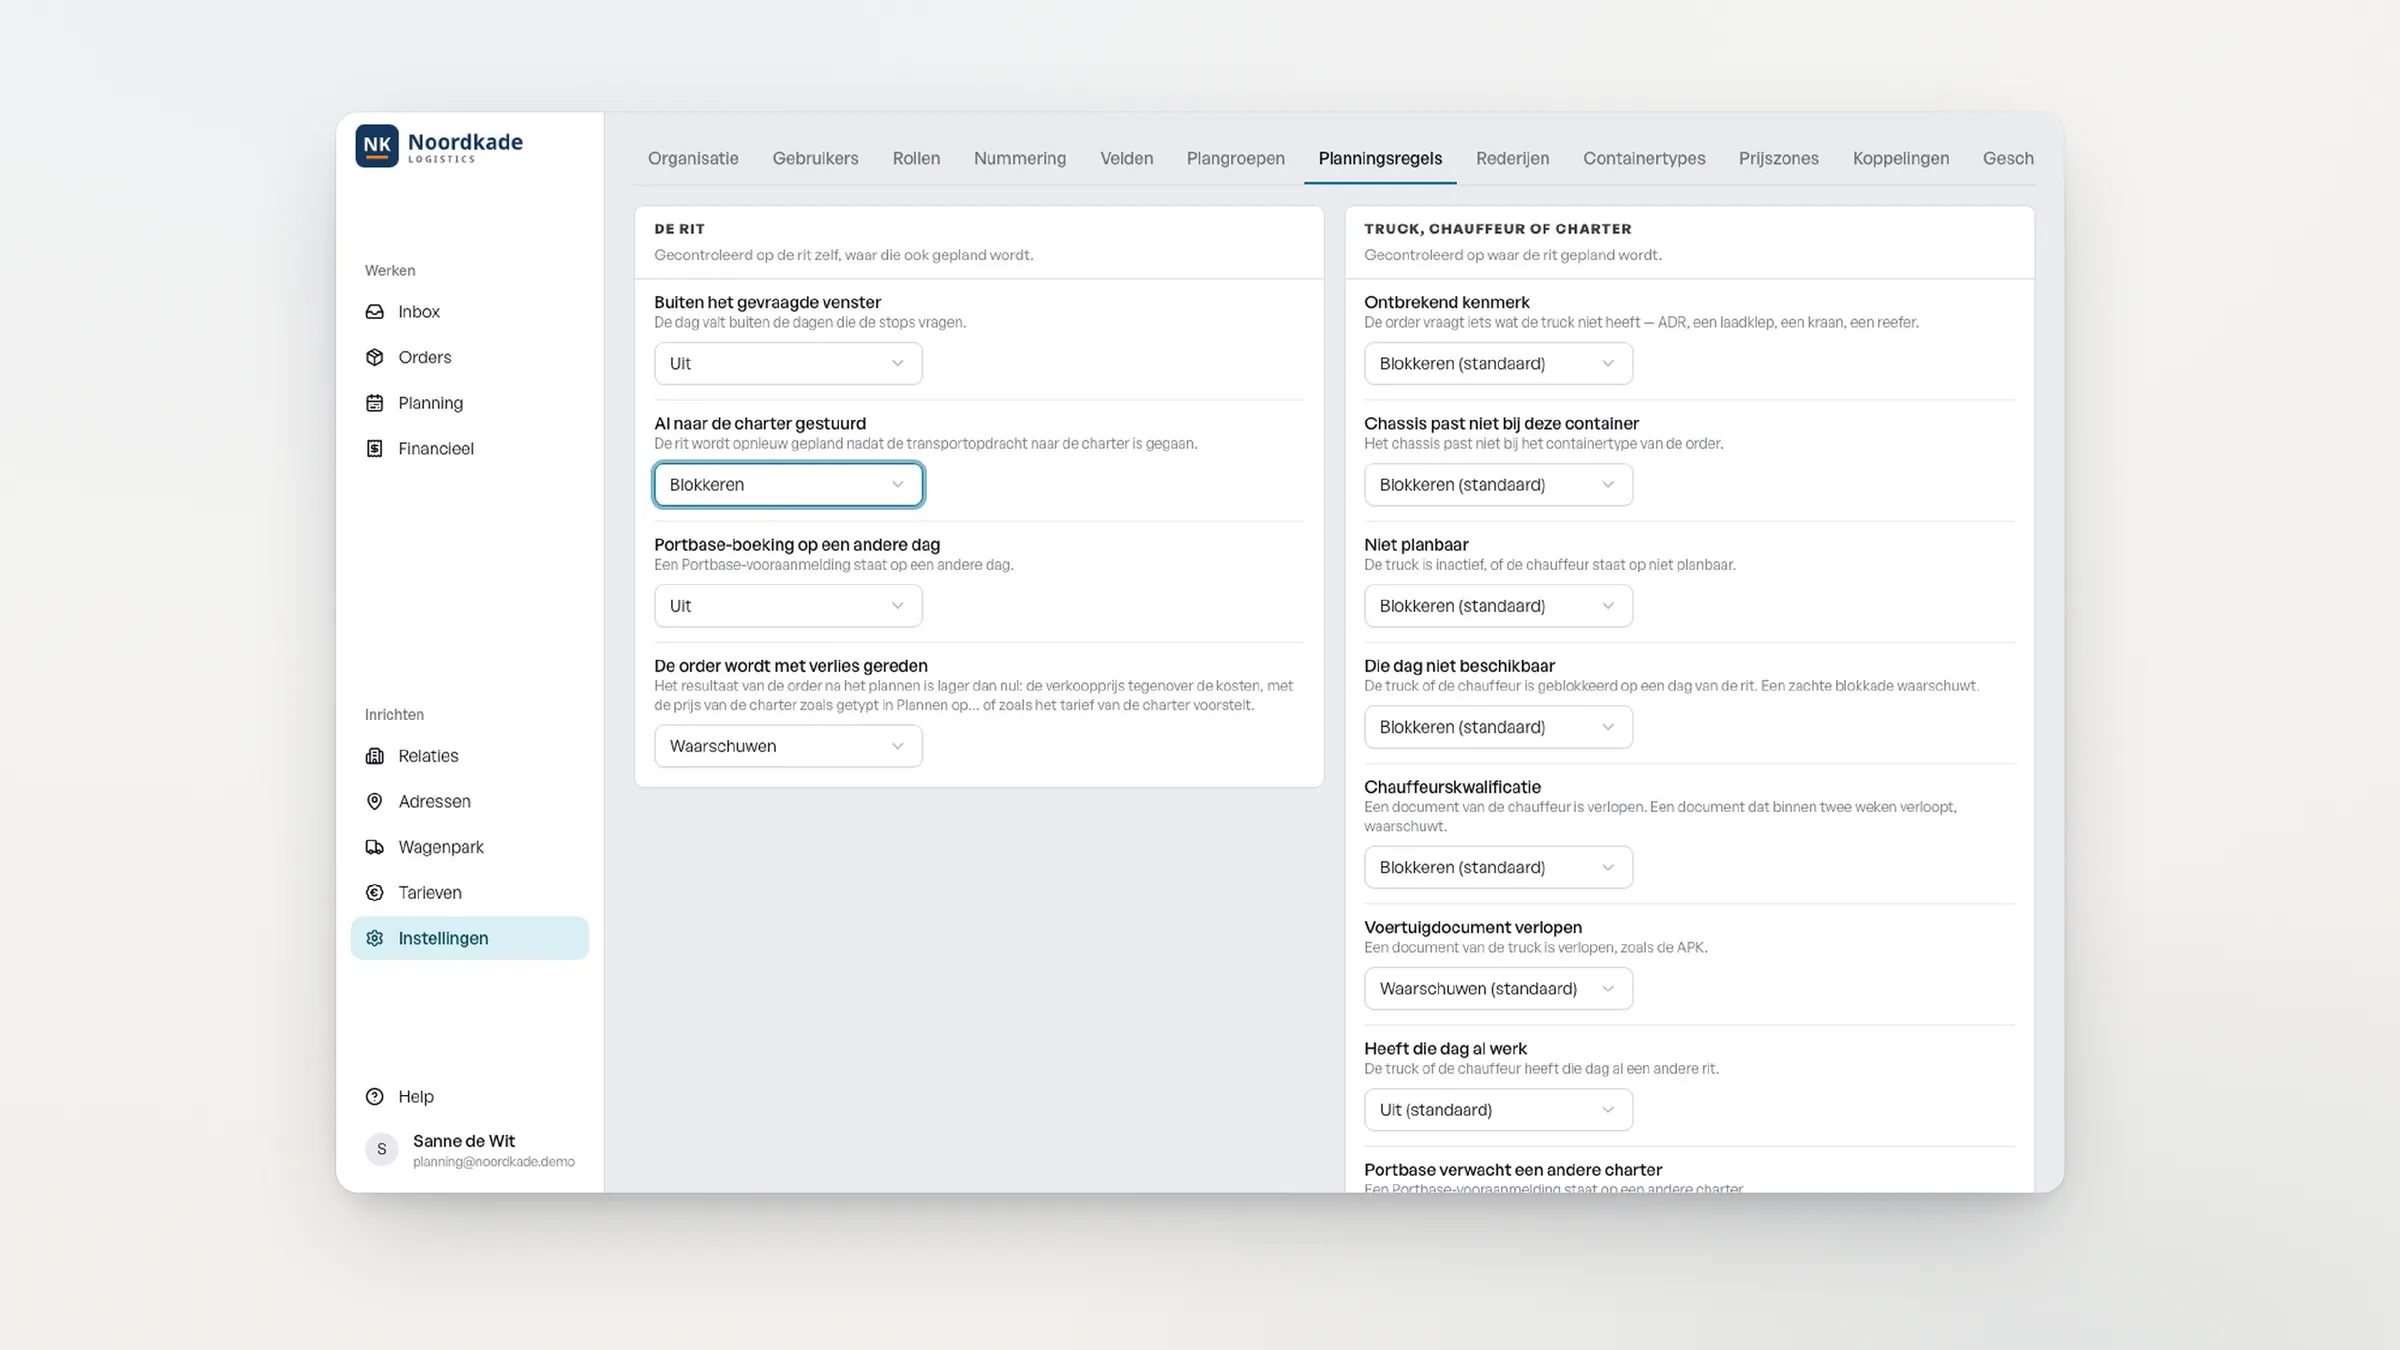Switch to the Velden tab
Image resolution: width=2400 pixels, height=1350 pixels.
tap(1126, 158)
